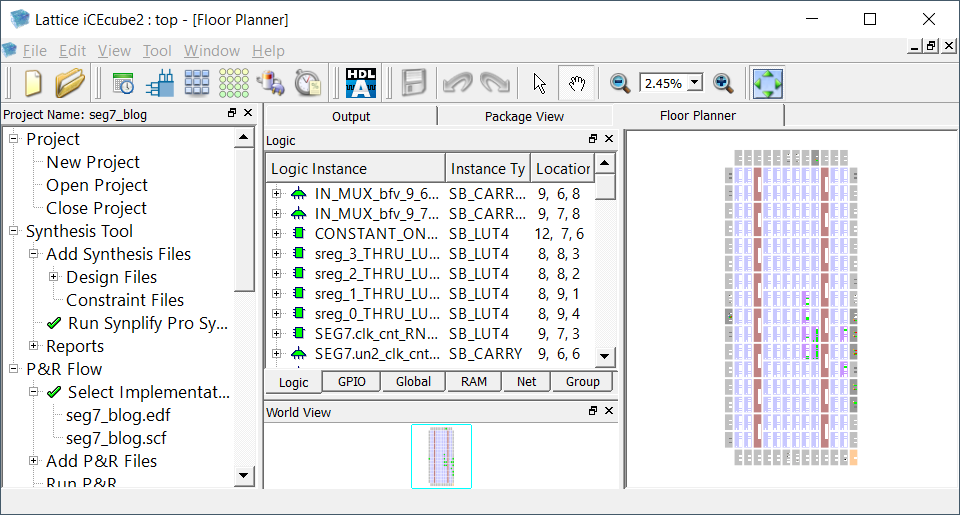
Task: Select the GPIO tab
Action: click(x=351, y=382)
